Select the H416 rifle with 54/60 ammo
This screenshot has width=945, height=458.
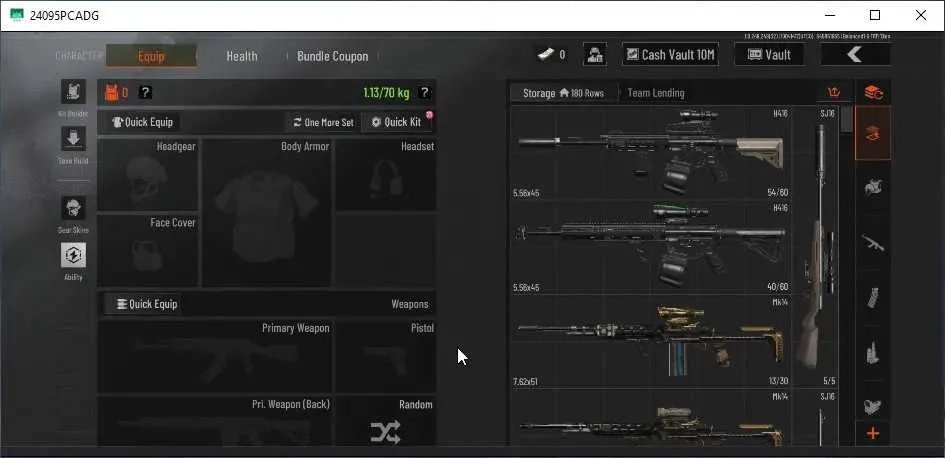(650, 153)
